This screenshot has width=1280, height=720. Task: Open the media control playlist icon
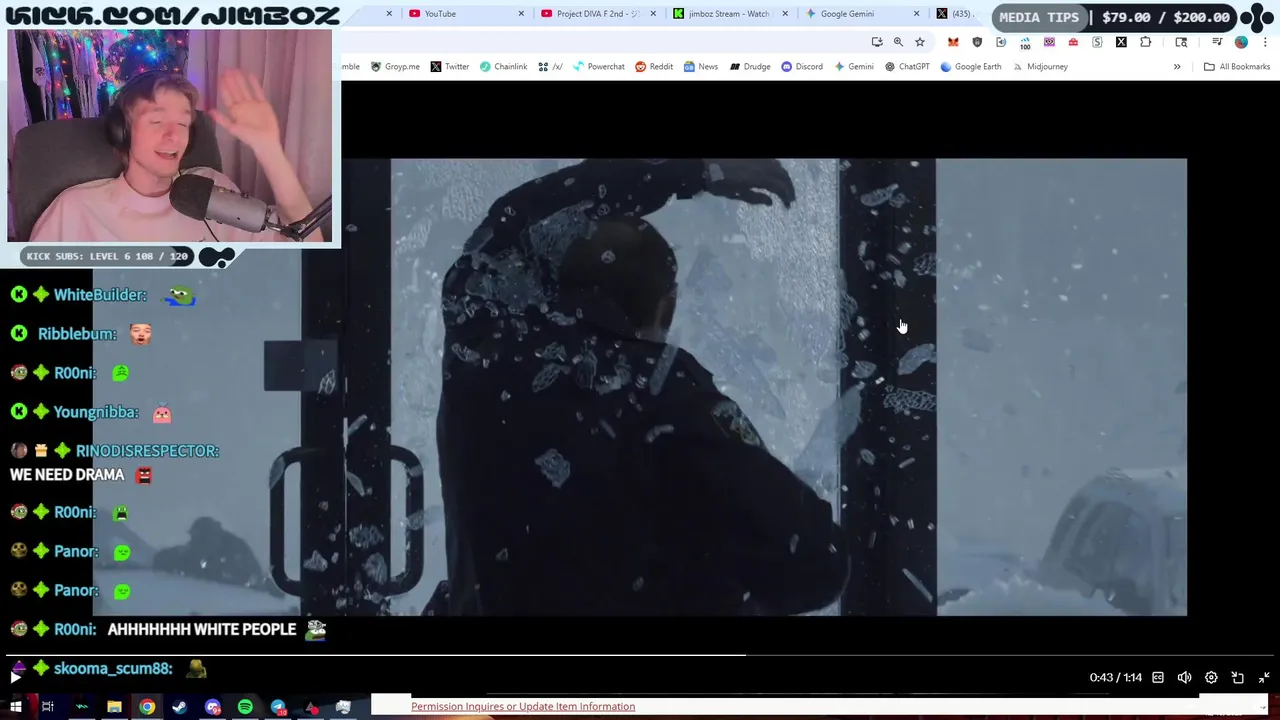[1217, 42]
